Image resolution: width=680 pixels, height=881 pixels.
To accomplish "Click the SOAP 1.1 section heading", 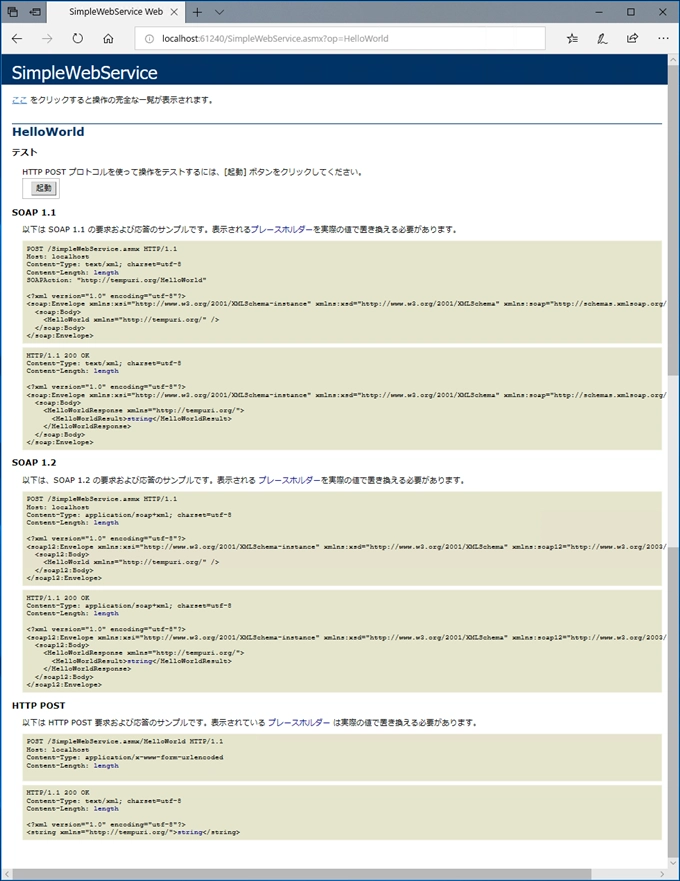I will (x=34, y=212).
